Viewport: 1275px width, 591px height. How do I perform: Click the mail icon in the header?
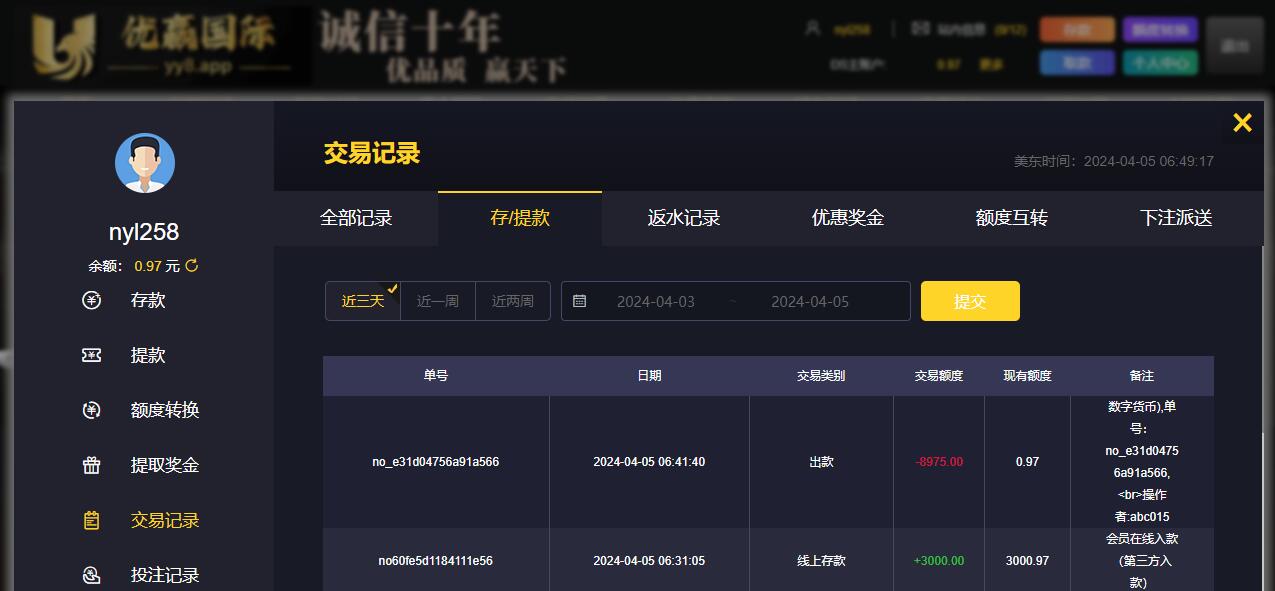(x=920, y=29)
